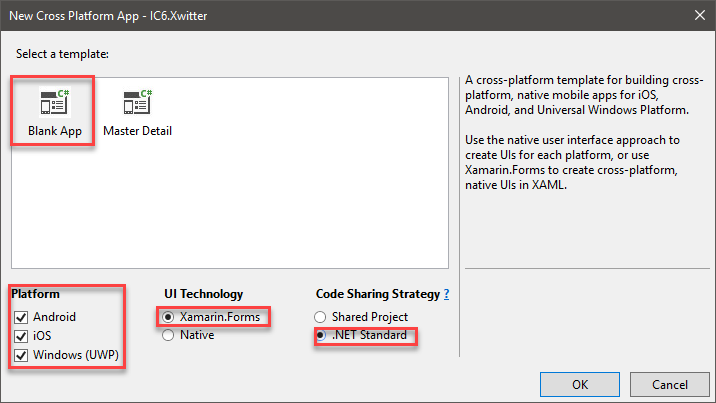716x403 pixels.
Task: Click the OK button
Action: [580, 384]
